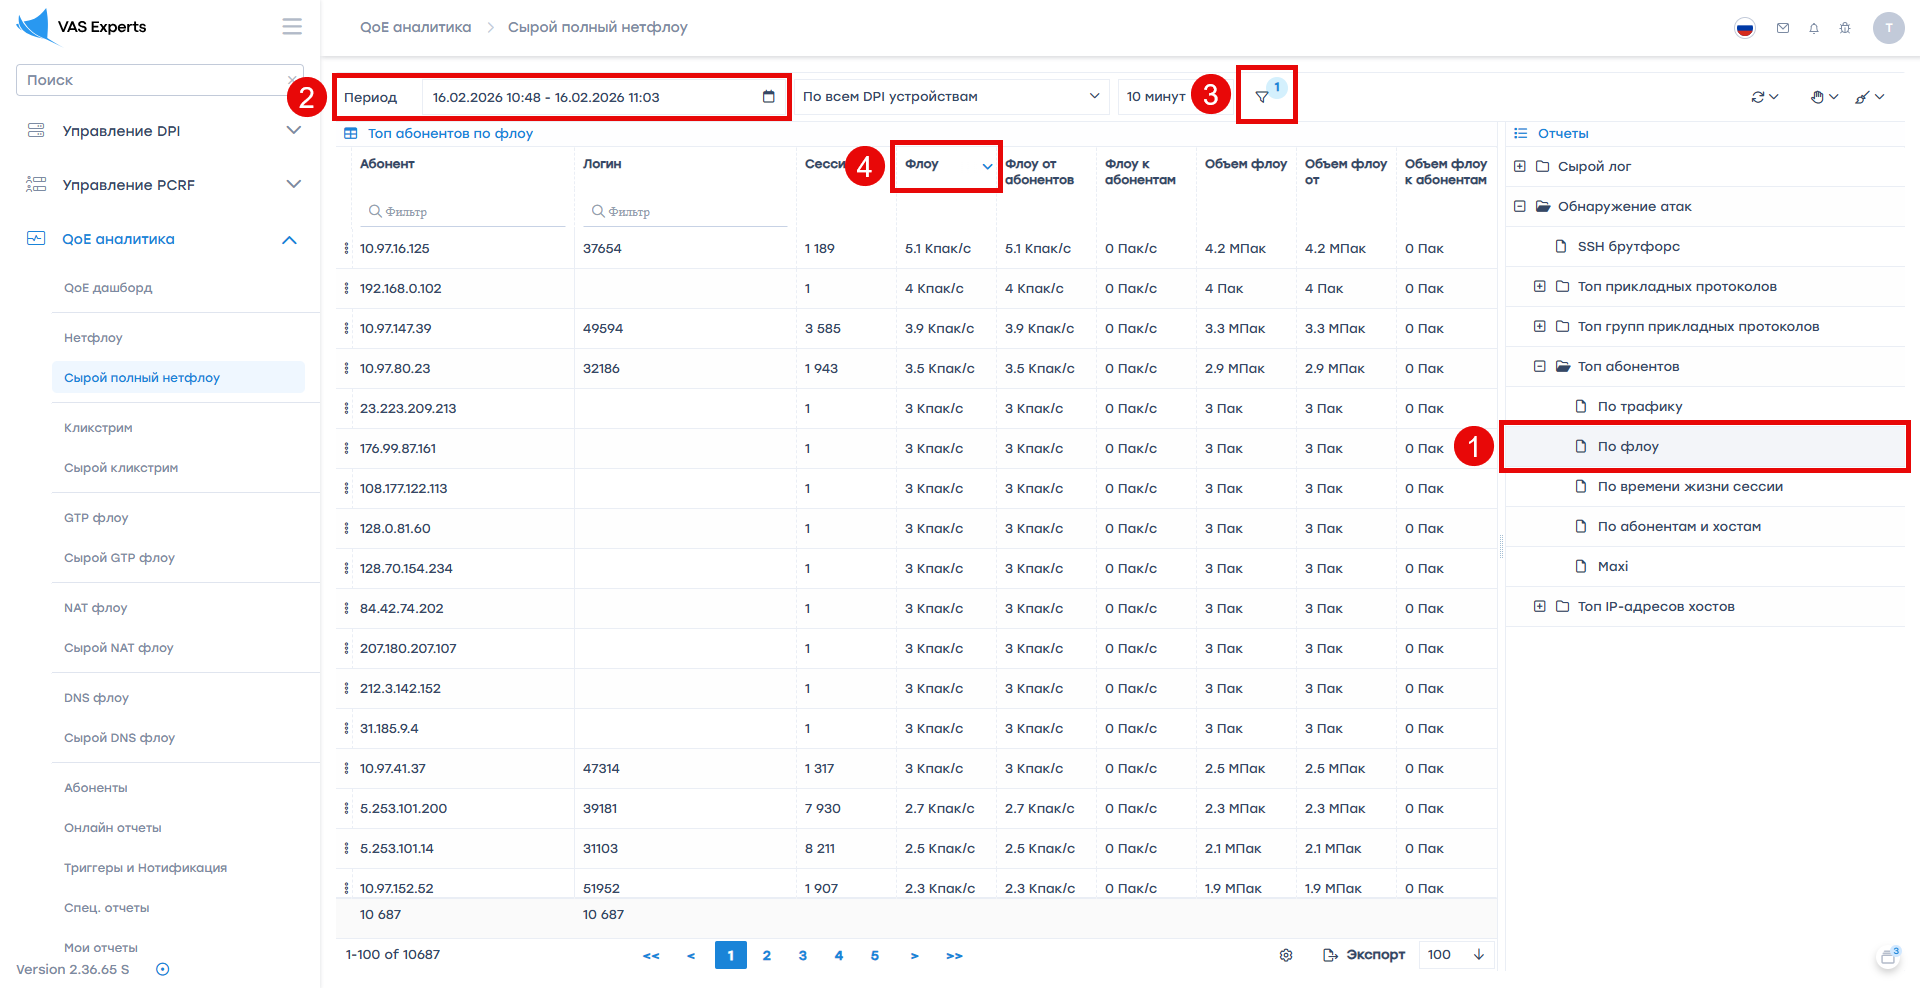Screen dimensions: 1920x988
Task: Expand Топ IP-адресов хостов folder
Action: pyautogui.click(x=1540, y=606)
